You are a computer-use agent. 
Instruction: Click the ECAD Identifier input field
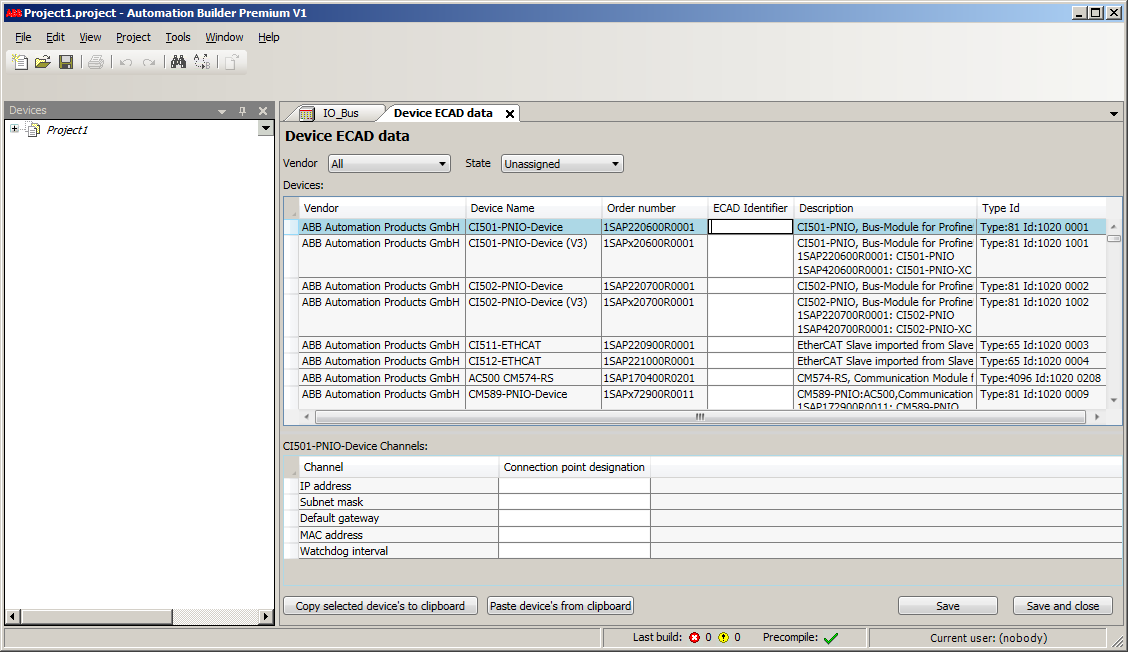click(750, 226)
